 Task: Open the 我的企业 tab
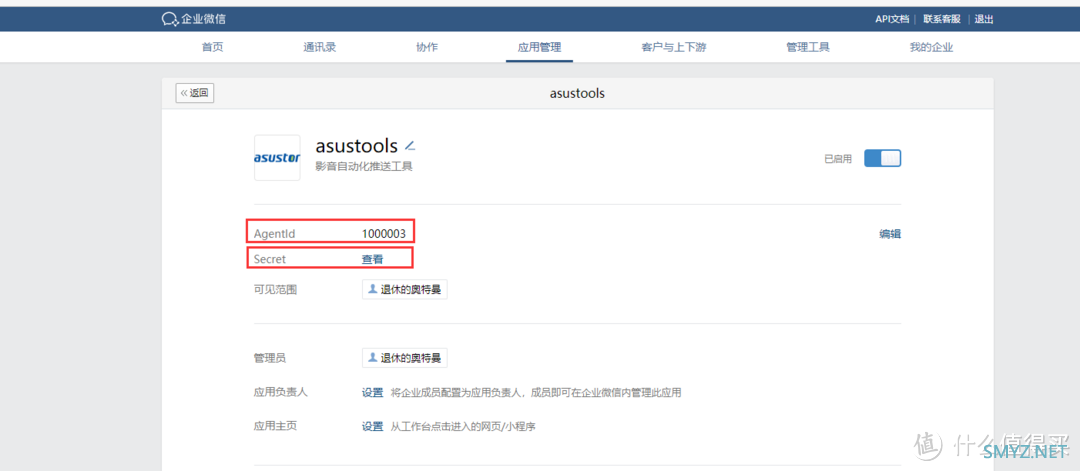[x=931, y=48]
